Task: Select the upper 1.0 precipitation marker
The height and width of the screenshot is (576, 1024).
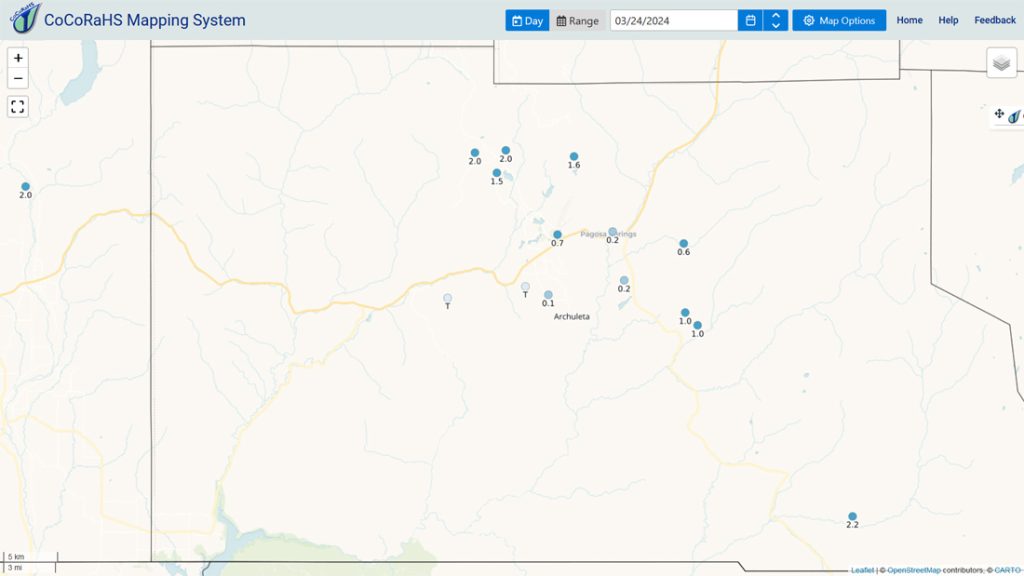Action: (x=684, y=313)
